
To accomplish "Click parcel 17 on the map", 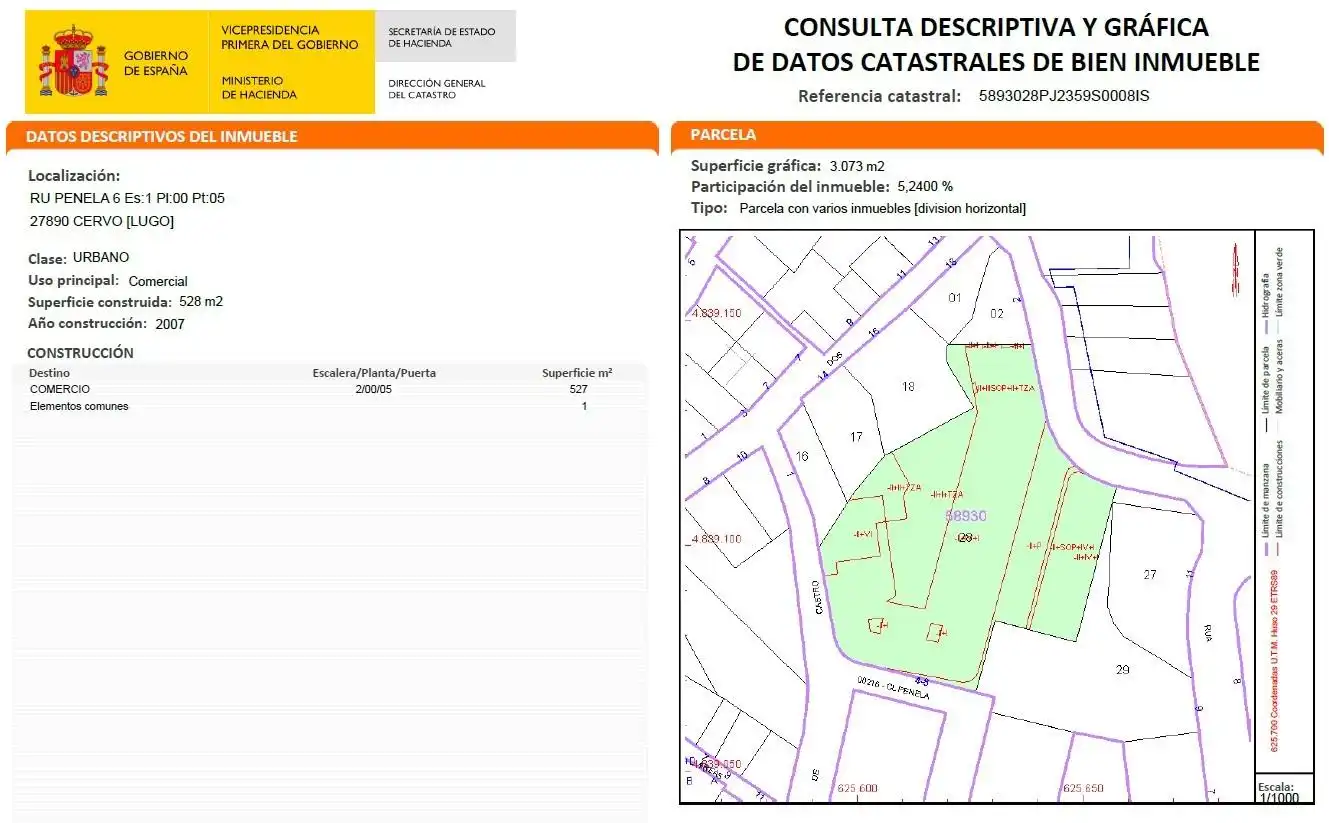I will tap(856, 437).
